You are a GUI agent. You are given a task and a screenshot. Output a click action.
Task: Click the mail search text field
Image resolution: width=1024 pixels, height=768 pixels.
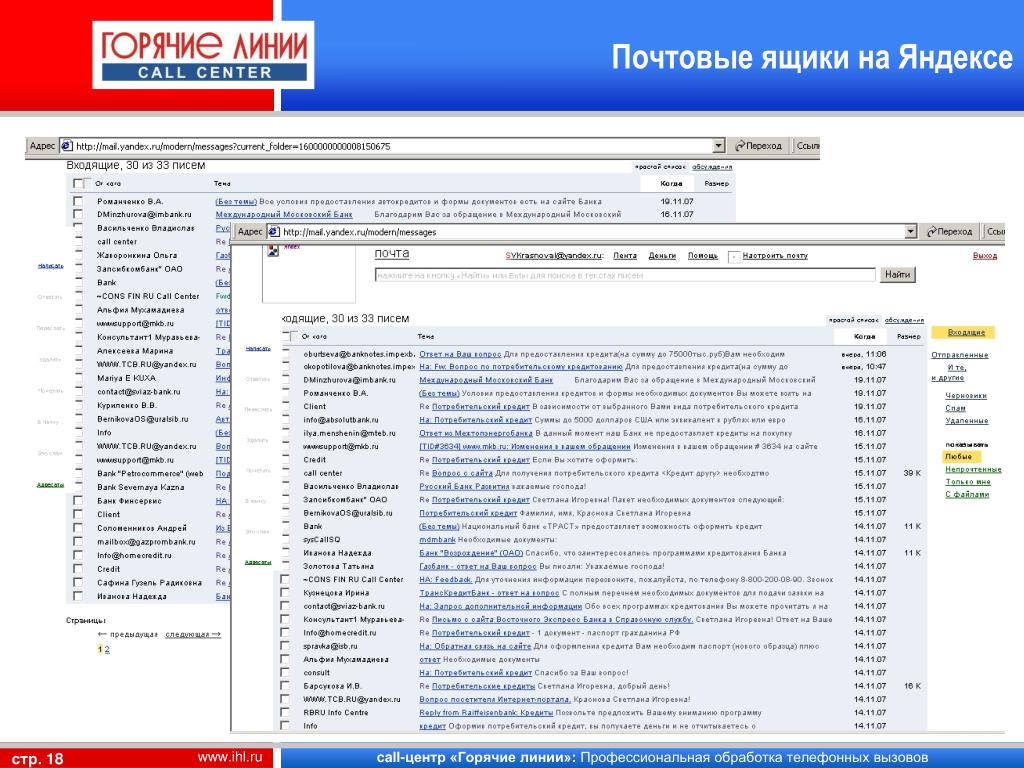coord(625,276)
